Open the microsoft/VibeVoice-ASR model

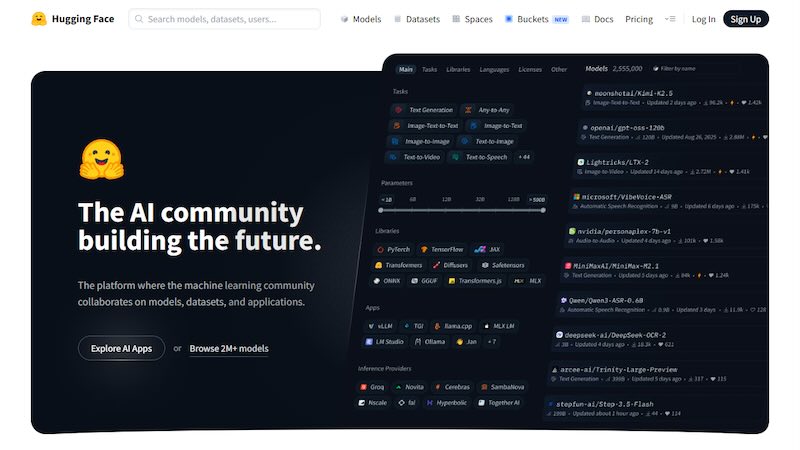pos(627,197)
